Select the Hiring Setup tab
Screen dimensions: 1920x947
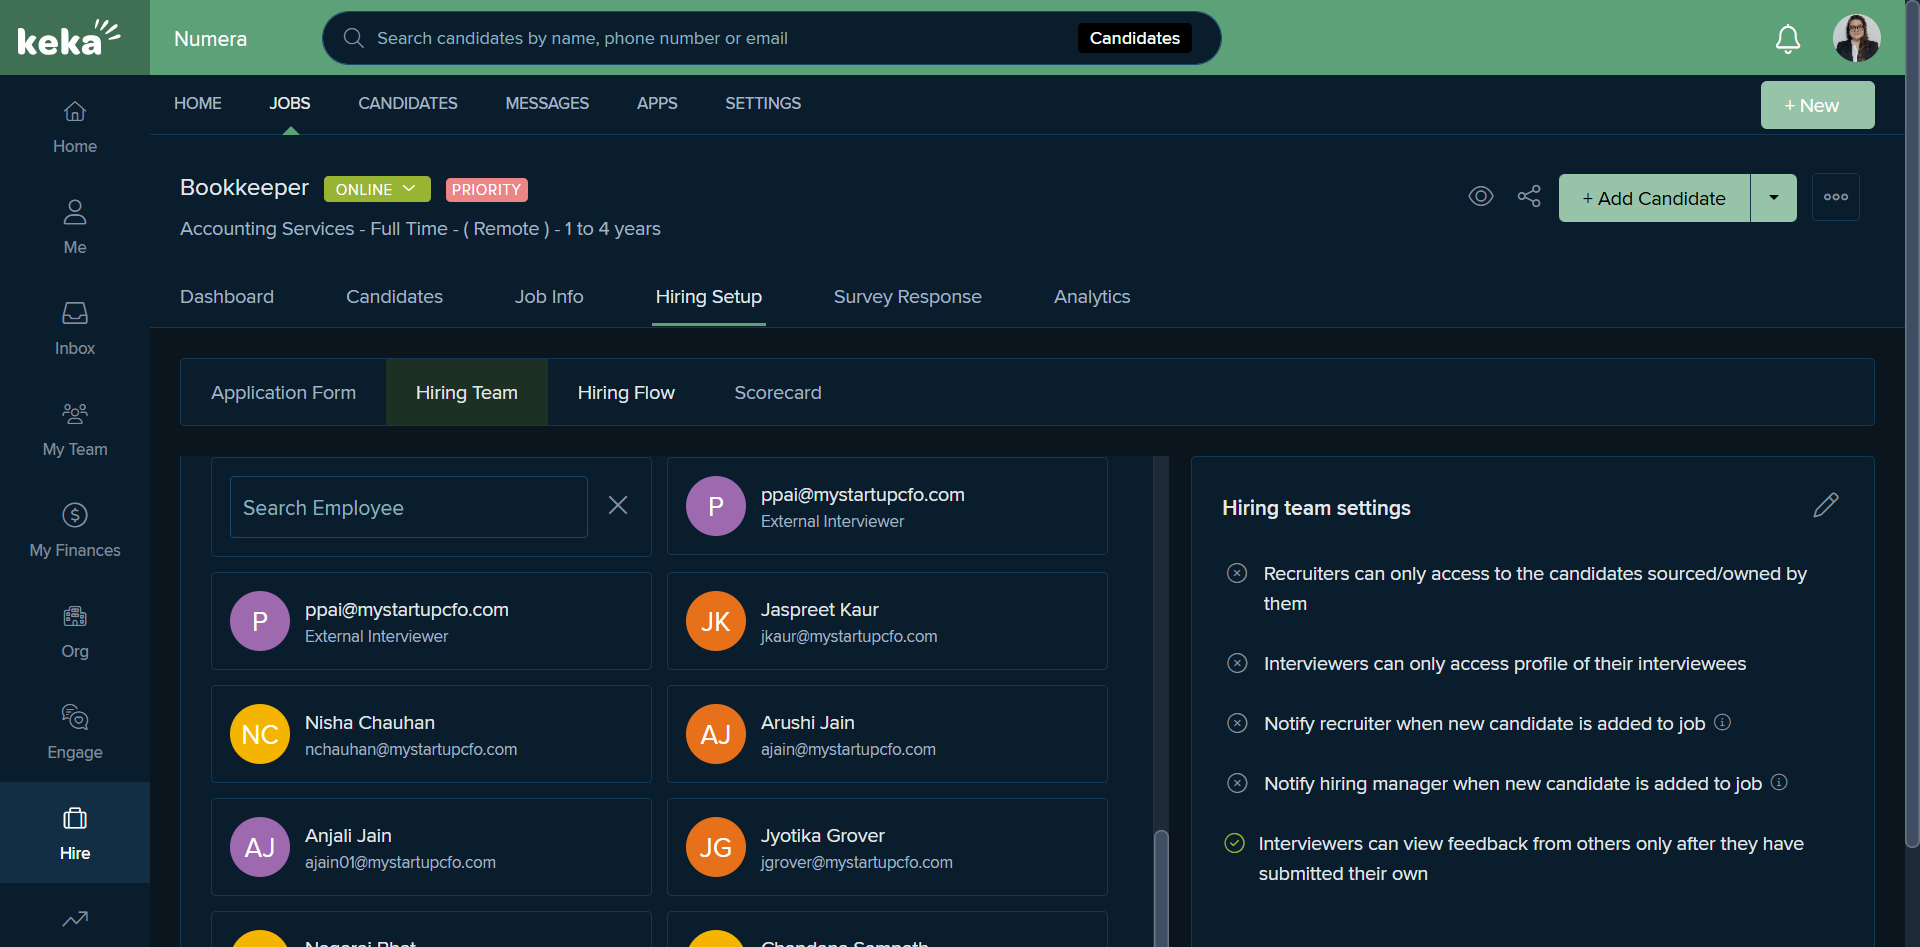coord(709,297)
